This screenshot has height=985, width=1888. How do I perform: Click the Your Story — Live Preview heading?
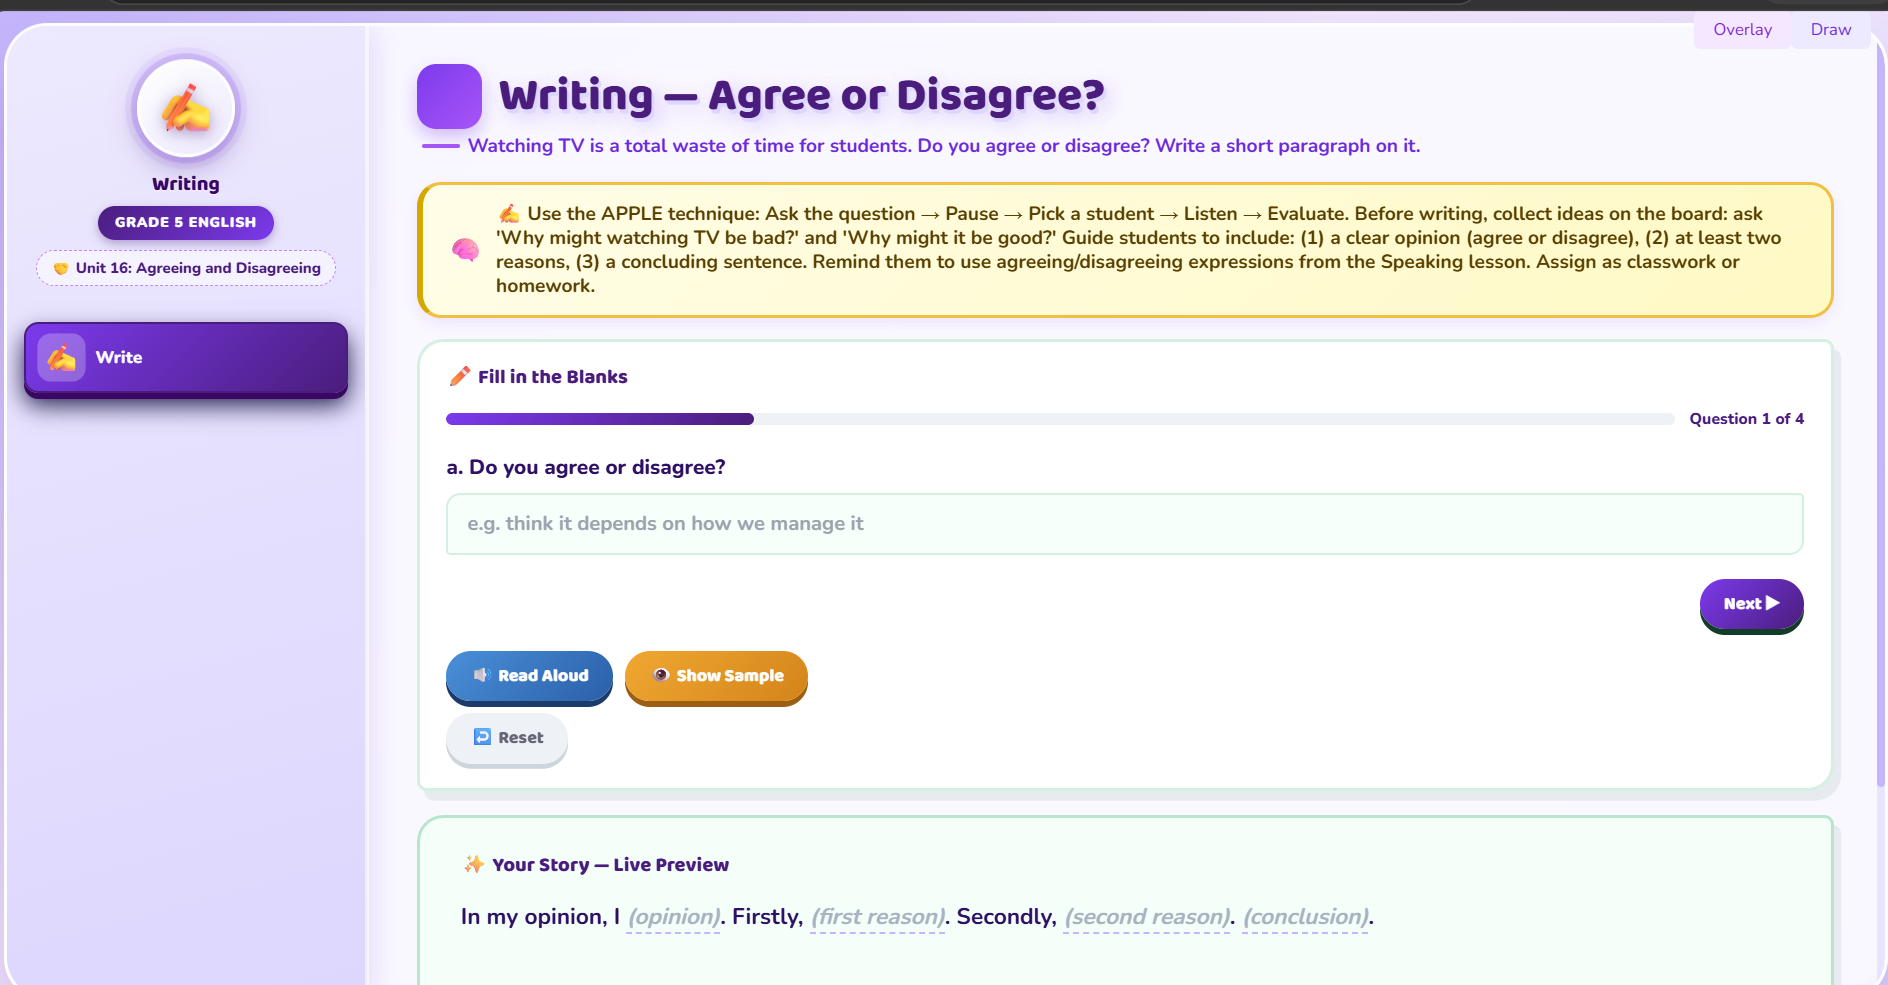(x=610, y=865)
